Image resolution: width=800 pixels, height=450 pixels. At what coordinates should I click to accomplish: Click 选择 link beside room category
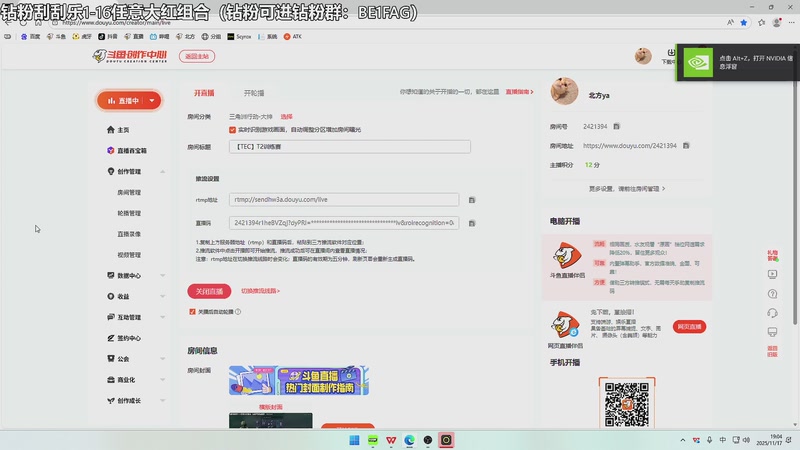286,117
